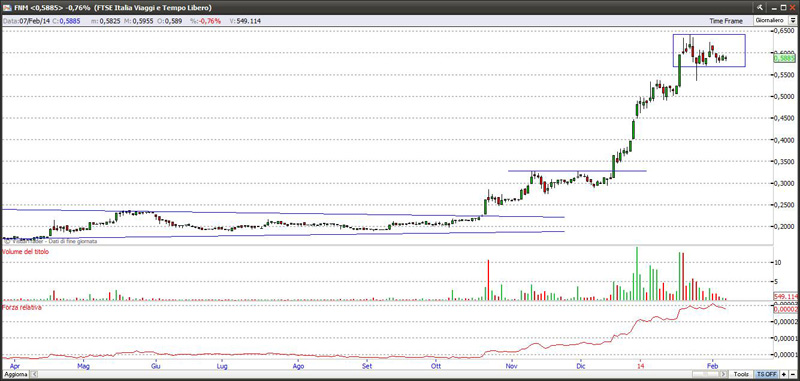The height and width of the screenshot is (381, 800).
Task: Click the green 0,5885 price tag
Action: point(784,59)
